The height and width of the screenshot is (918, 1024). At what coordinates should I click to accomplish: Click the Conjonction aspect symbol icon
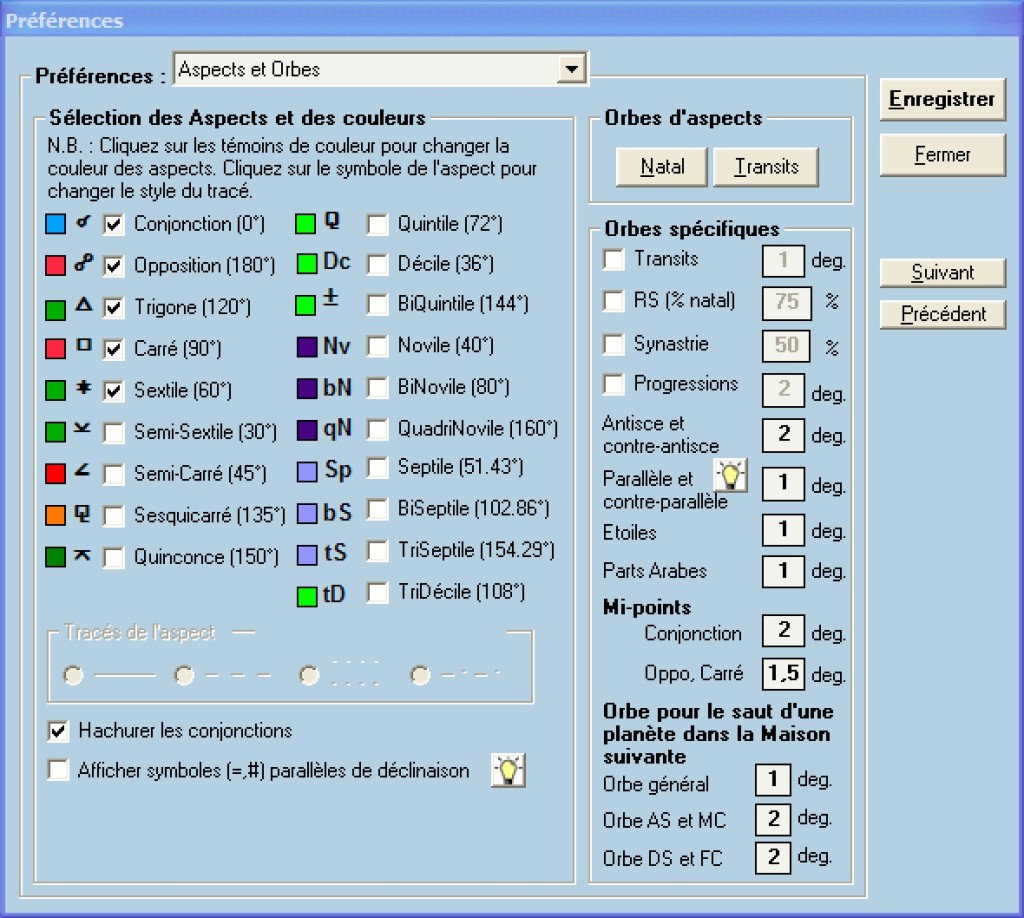(83, 224)
